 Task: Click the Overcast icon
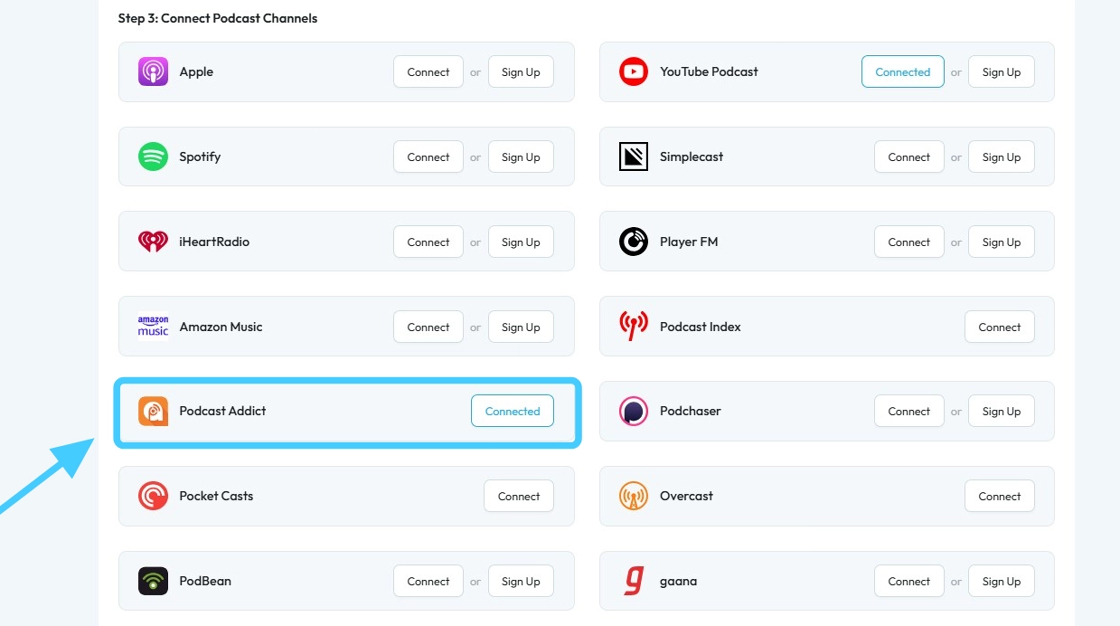click(633, 496)
